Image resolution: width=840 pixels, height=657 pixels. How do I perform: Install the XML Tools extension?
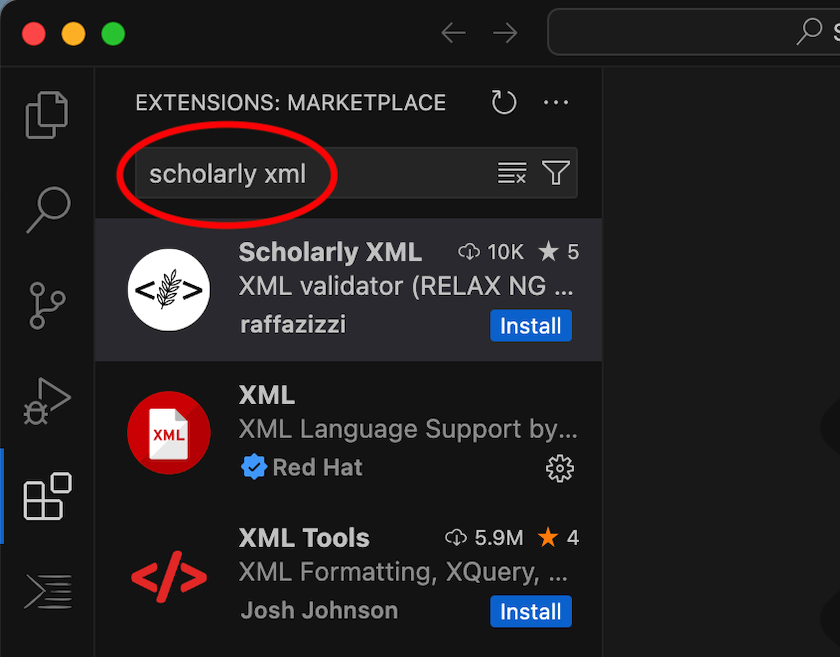(531, 611)
